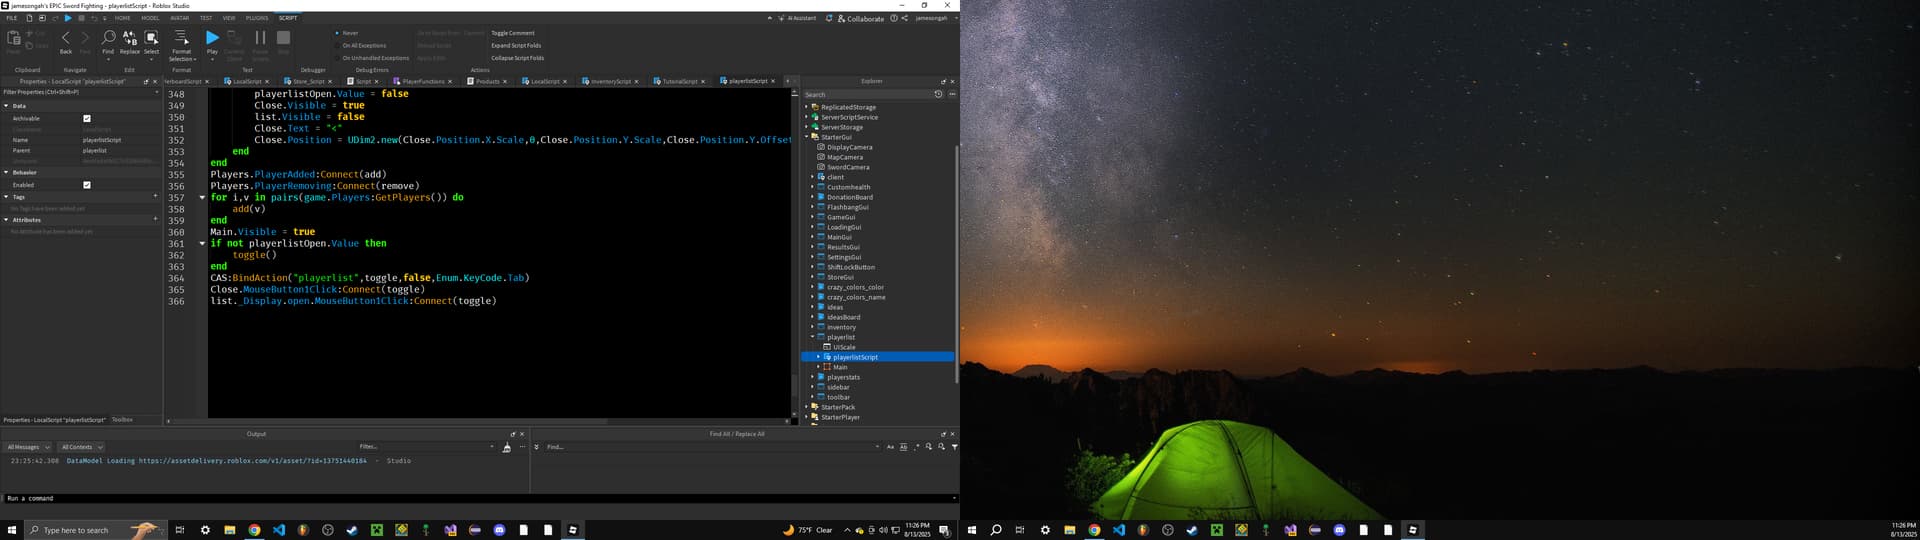Click the small blue play icon in quick access bar
The width and height of the screenshot is (1920, 540).
[68, 18]
